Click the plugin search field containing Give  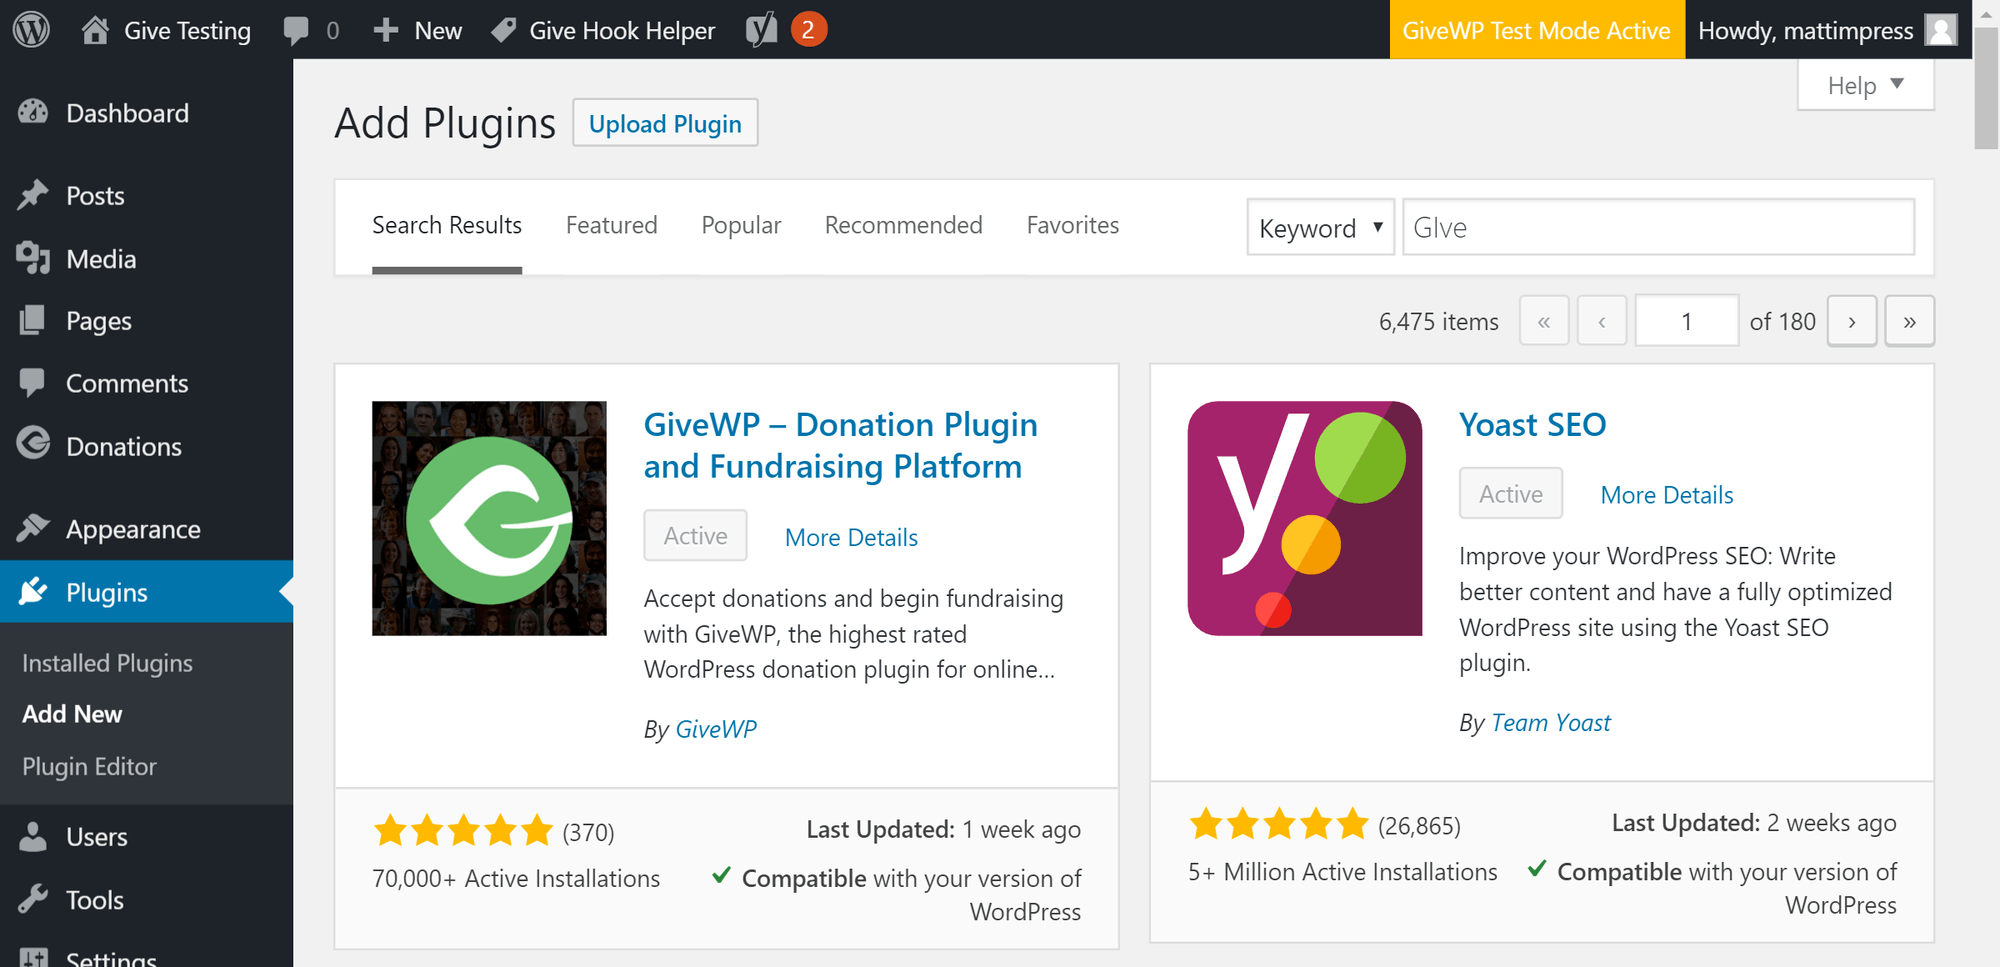point(1658,227)
